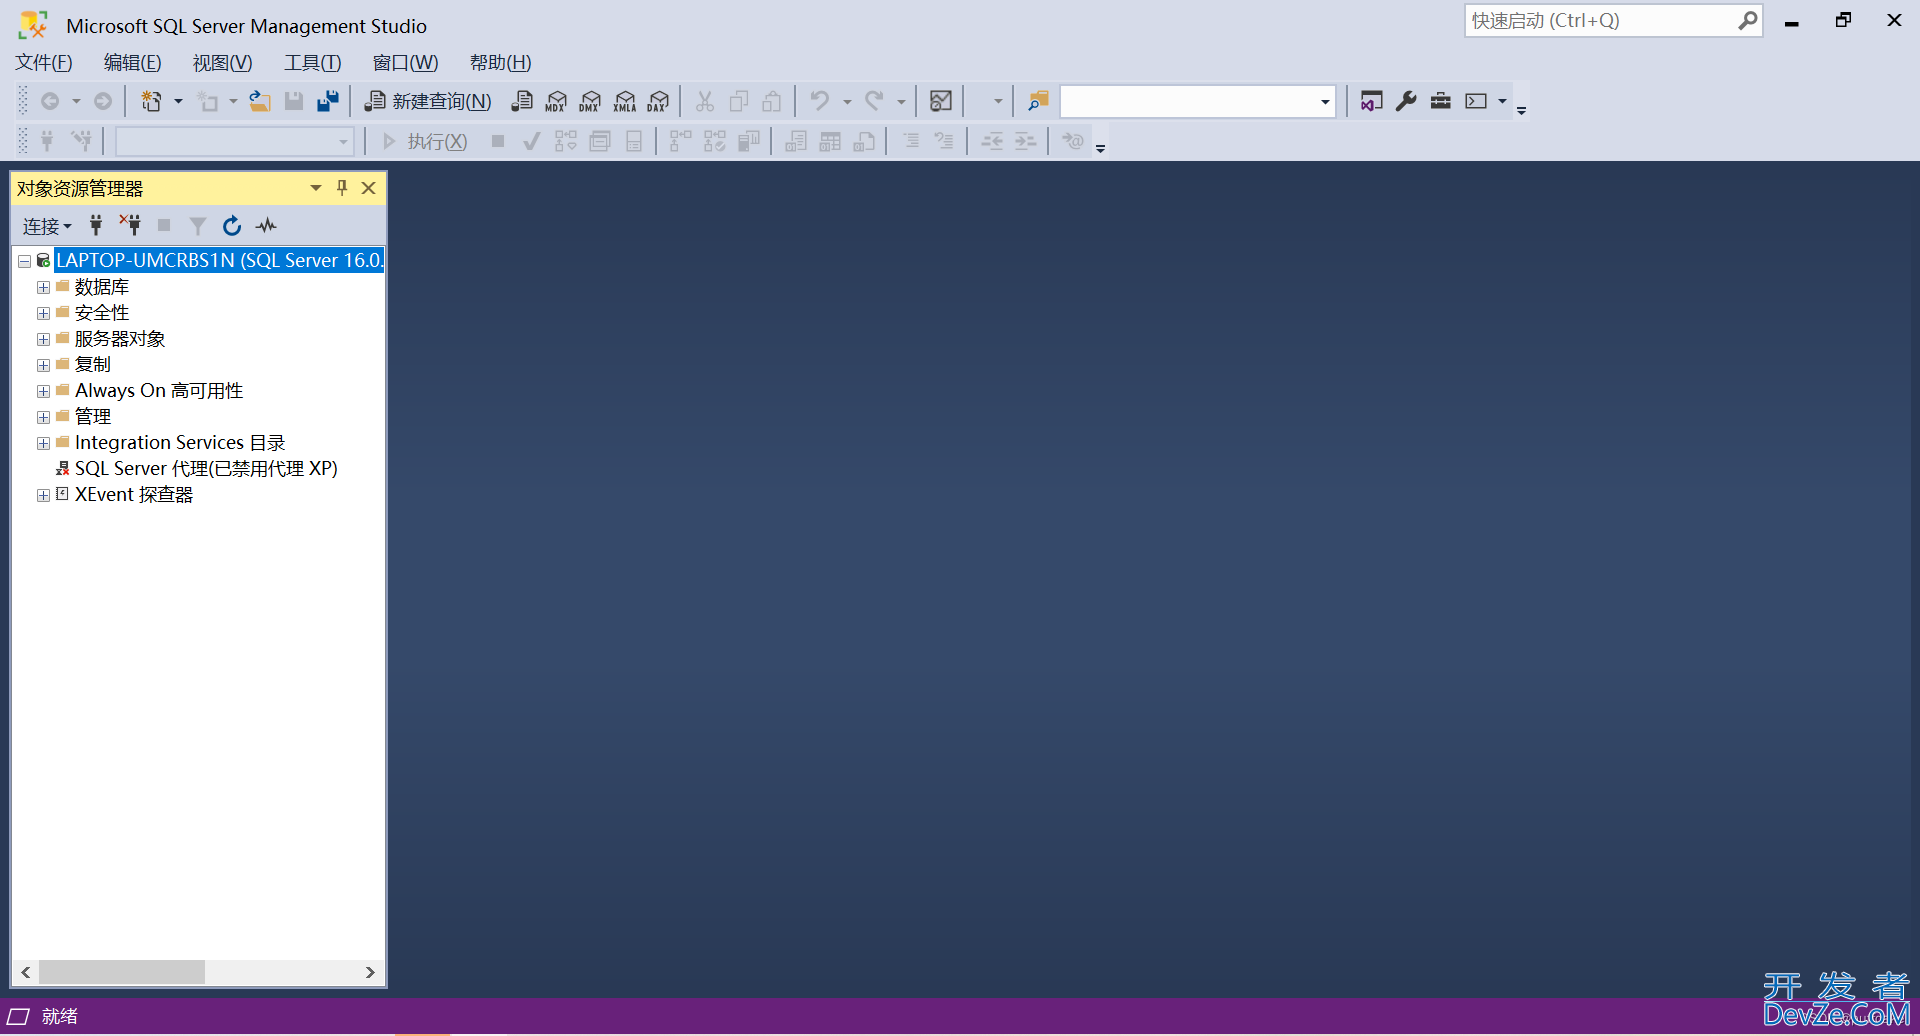The height and width of the screenshot is (1036, 1920).
Task: Click the Find in Files icon
Action: coord(1038,101)
